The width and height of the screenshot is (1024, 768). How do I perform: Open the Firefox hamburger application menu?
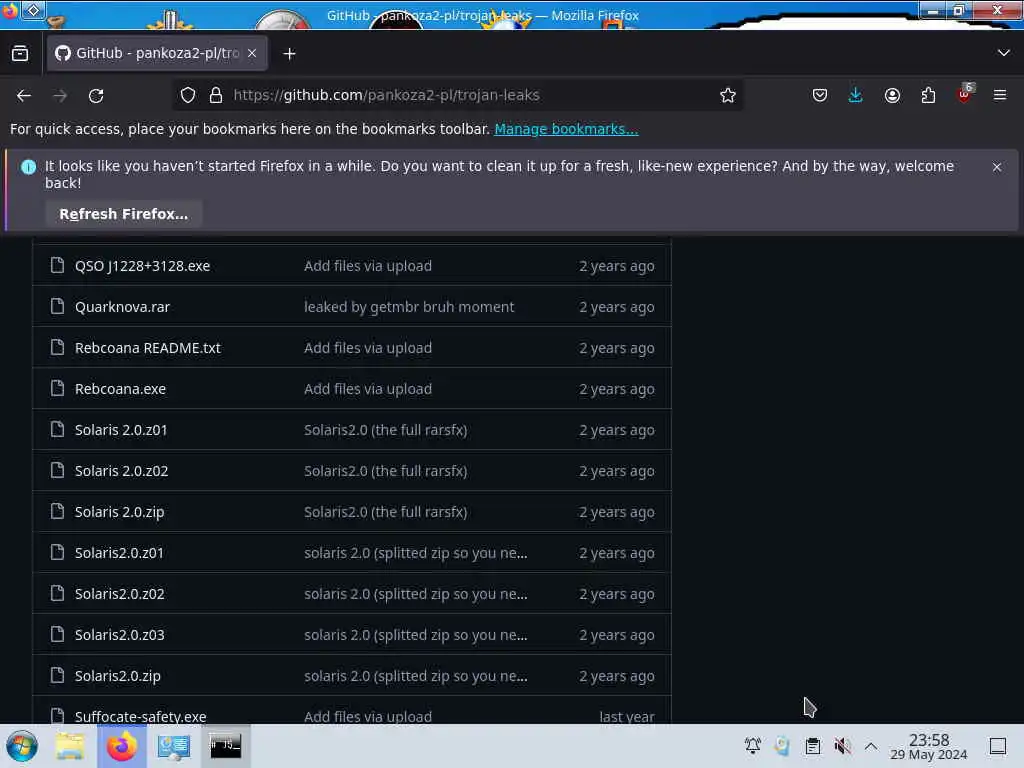coord(1000,95)
